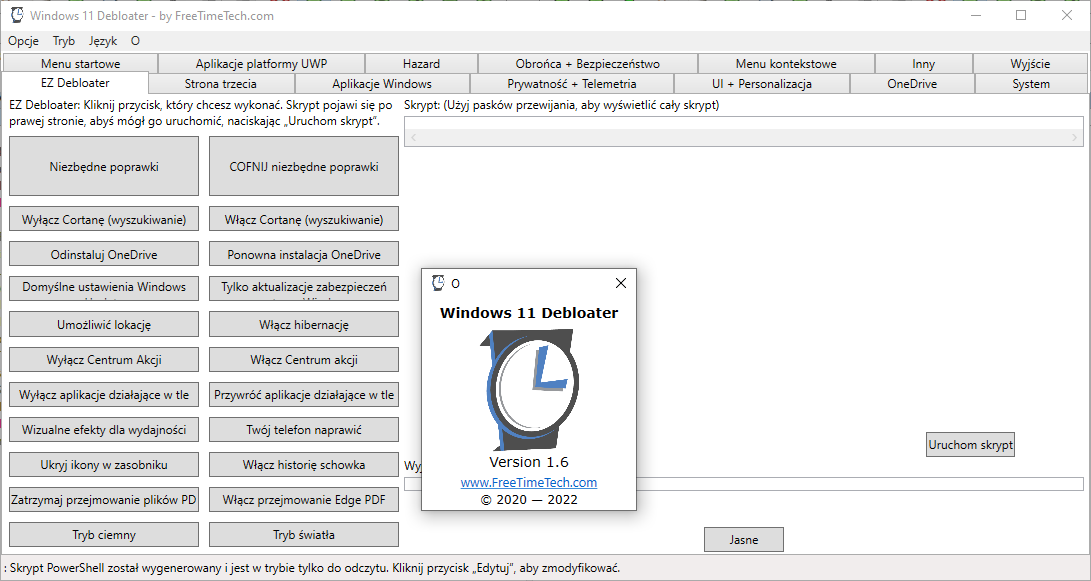Image resolution: width=1091 pixels, height=581 pixels.
Task: Click the horizontal scrollbar in script box
Action: point(744,138)
